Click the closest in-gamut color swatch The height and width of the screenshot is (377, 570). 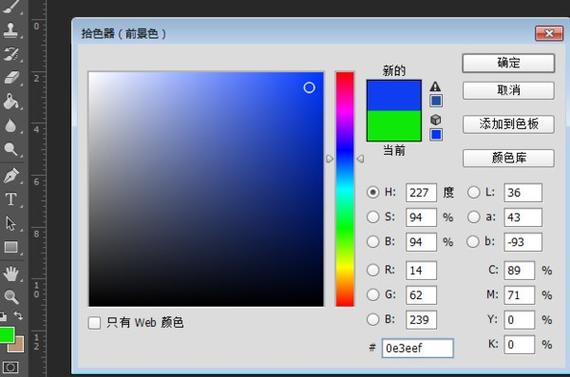[x=436, y=101]
